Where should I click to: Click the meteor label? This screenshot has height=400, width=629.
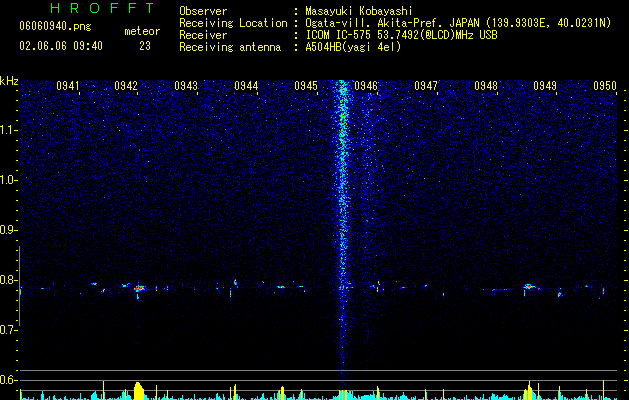click(142, 31)
